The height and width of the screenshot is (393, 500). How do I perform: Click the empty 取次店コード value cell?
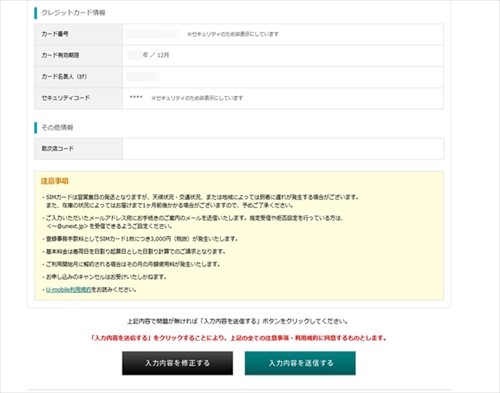pyautogui.click(x=283, y=149)
